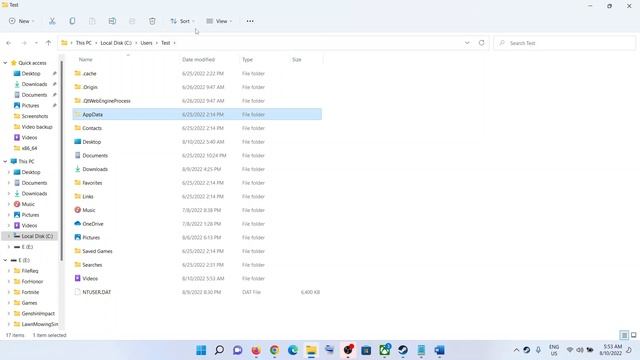Show hidden tray icons chevron
This screenshot has height=360, width=640.
pos(516,350)
